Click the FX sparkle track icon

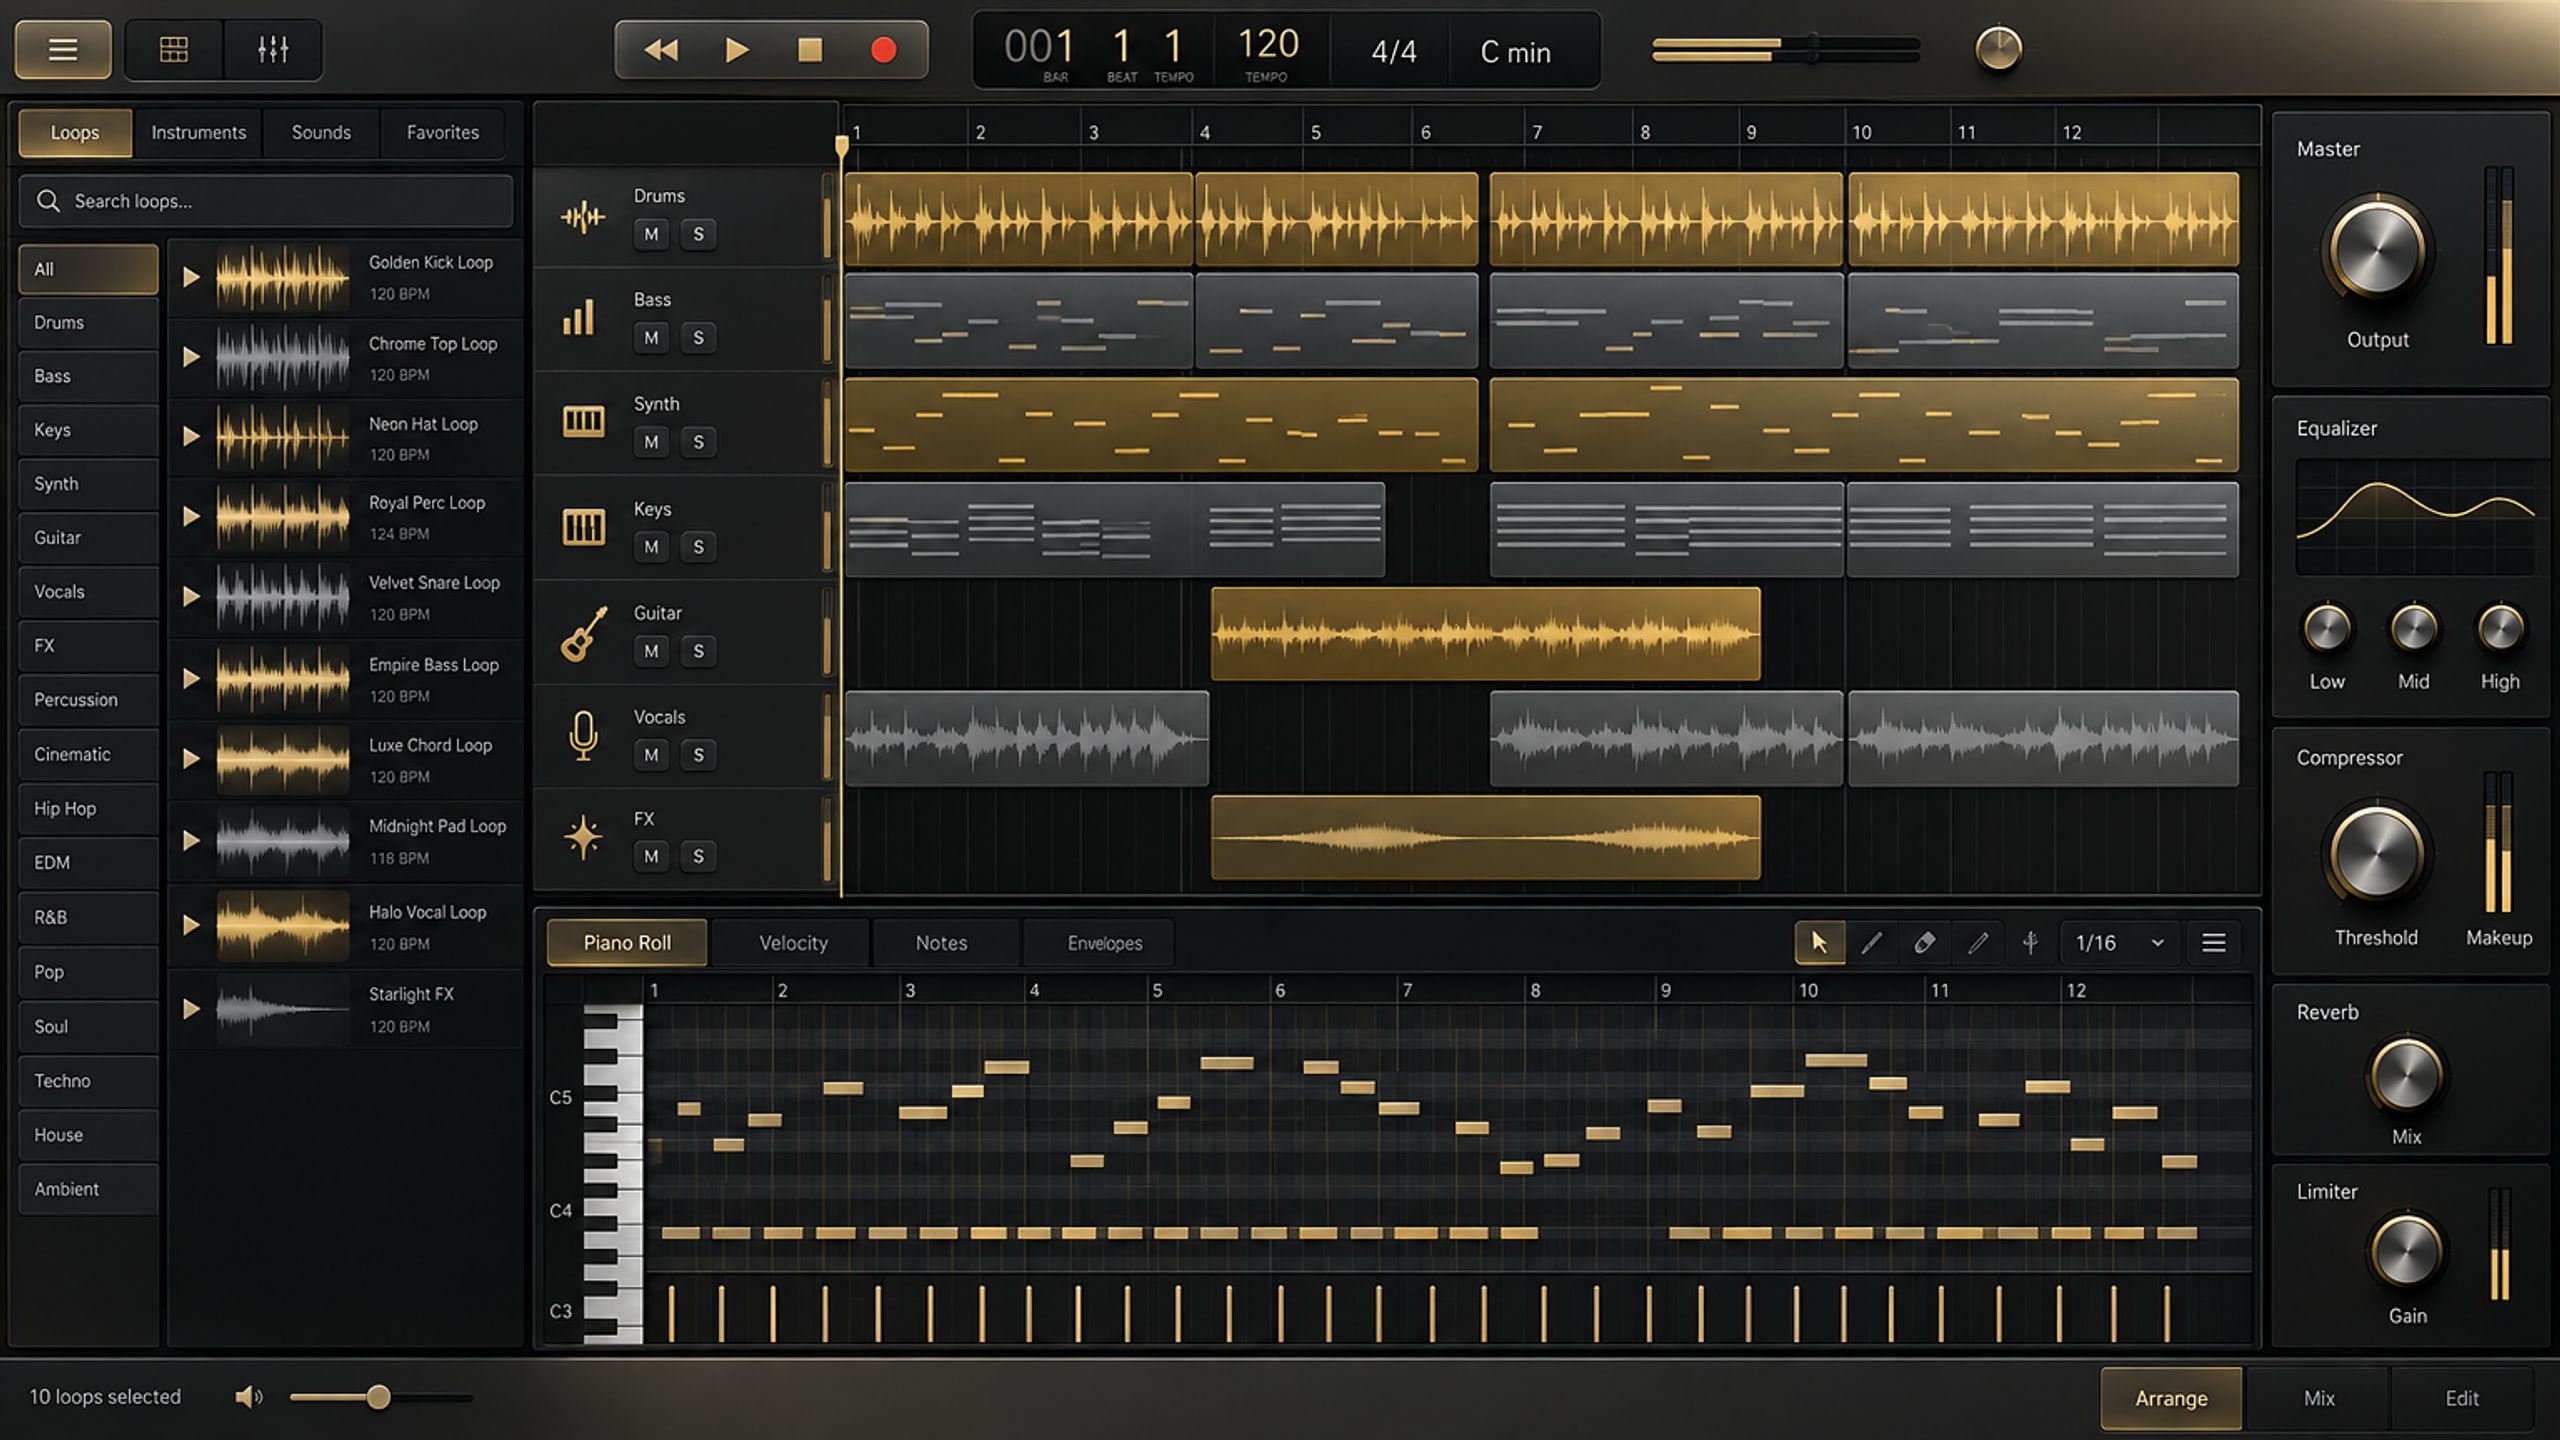coord(583,837)
